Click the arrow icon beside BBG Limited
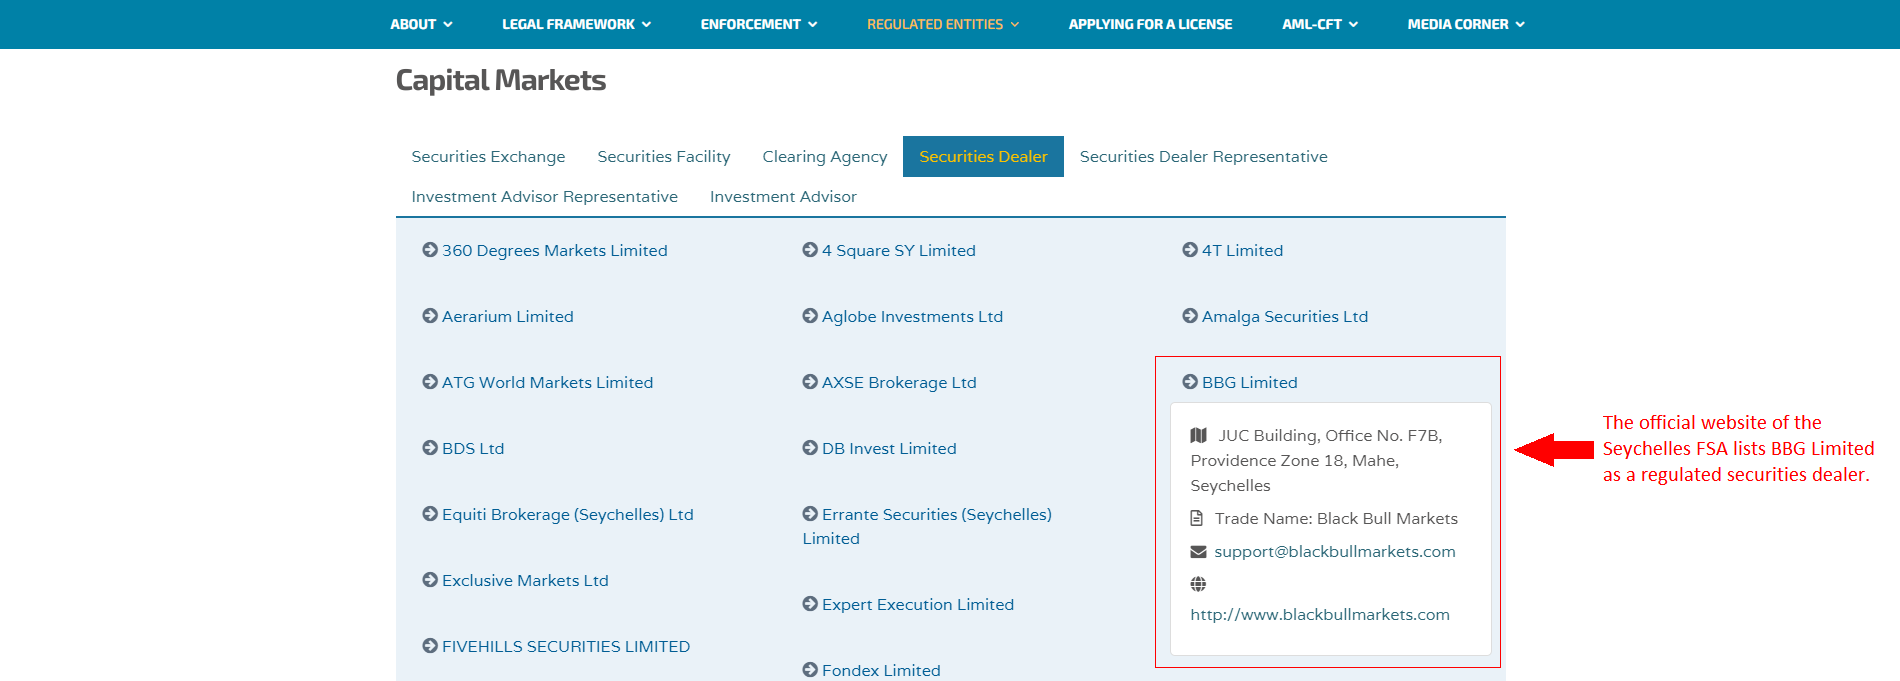 (1190, 382)
